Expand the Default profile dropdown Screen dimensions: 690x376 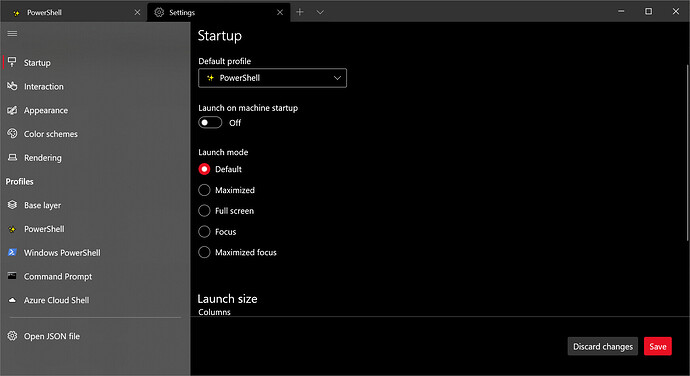(272, 78)
